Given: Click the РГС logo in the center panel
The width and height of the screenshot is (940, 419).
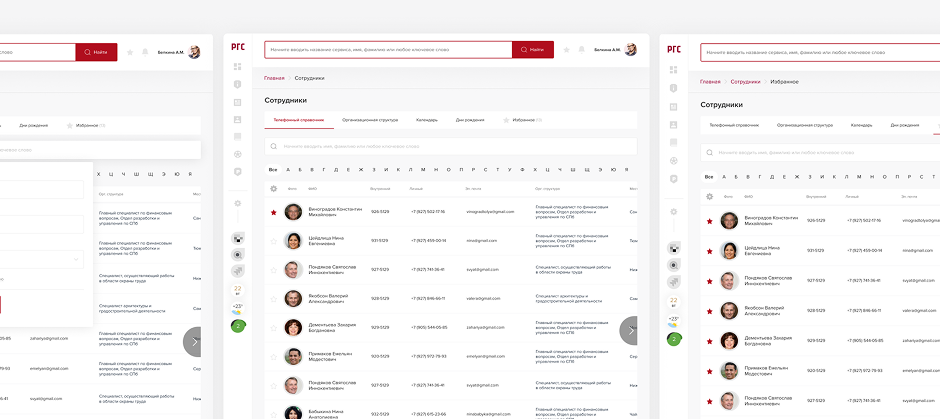Looking at the screenshot, I should click(238, 47).
